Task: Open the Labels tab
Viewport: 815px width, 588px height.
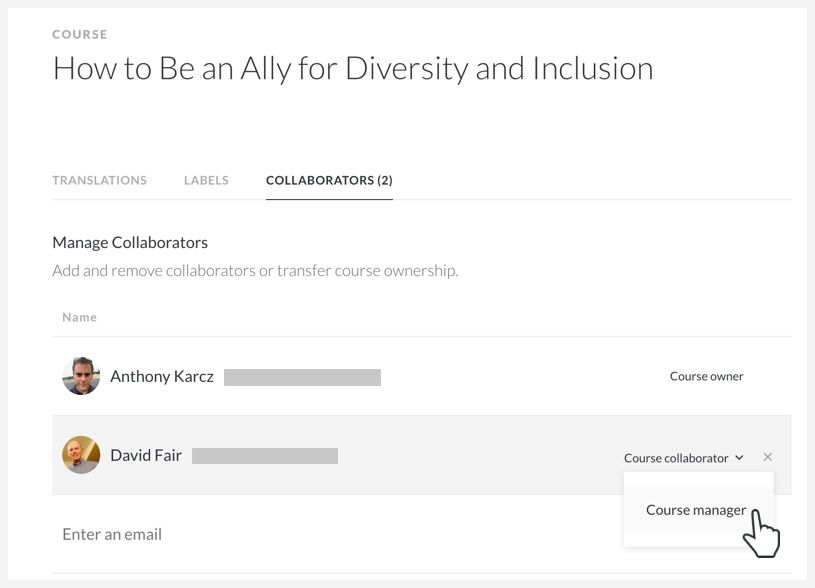Action: click(x=206, y=180)
